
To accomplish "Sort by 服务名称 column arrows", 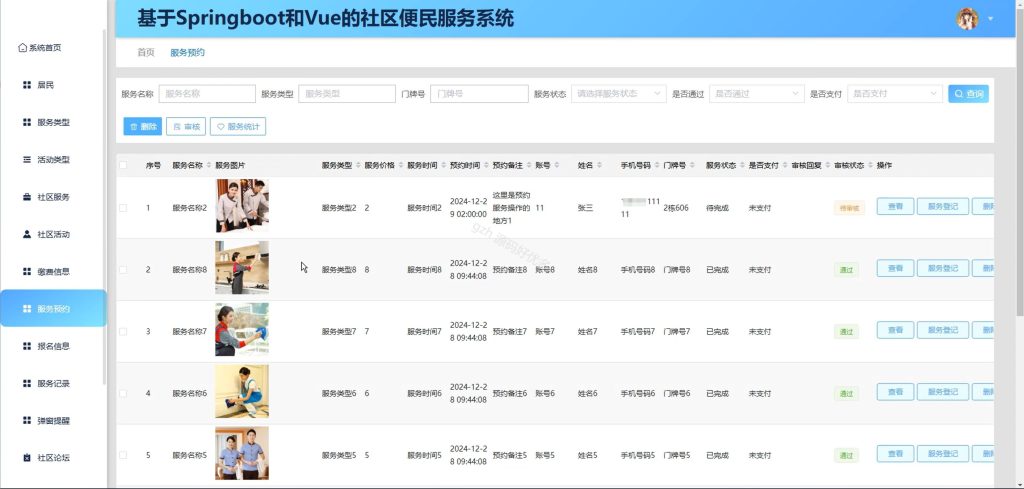I will point(208,165).
